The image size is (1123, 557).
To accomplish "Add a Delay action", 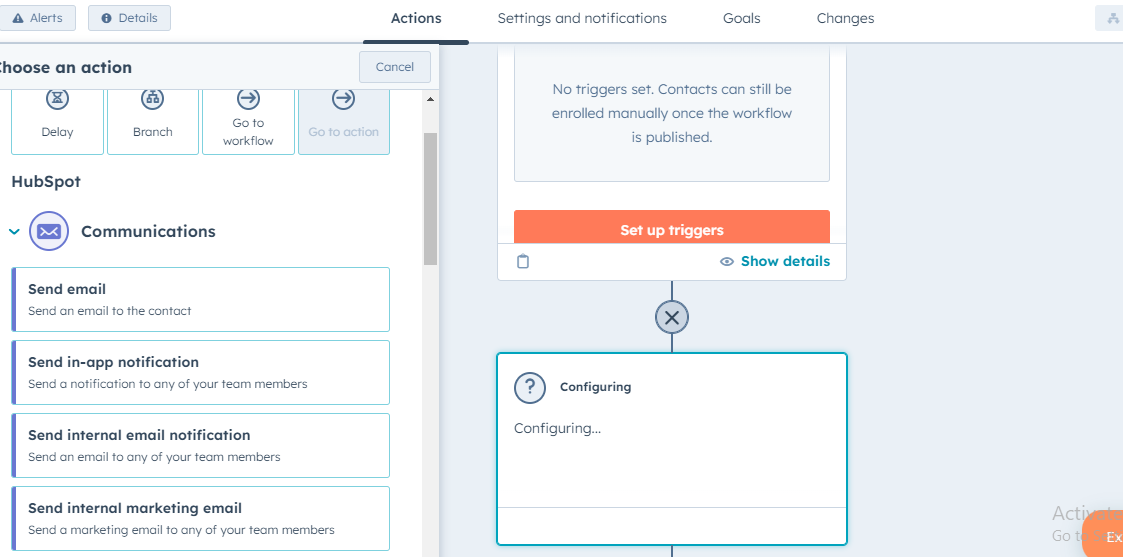I will click(x=57, y=122).
